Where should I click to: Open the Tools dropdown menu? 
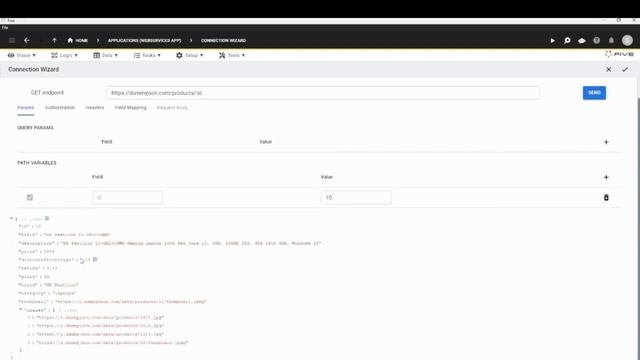click(232, 55)
